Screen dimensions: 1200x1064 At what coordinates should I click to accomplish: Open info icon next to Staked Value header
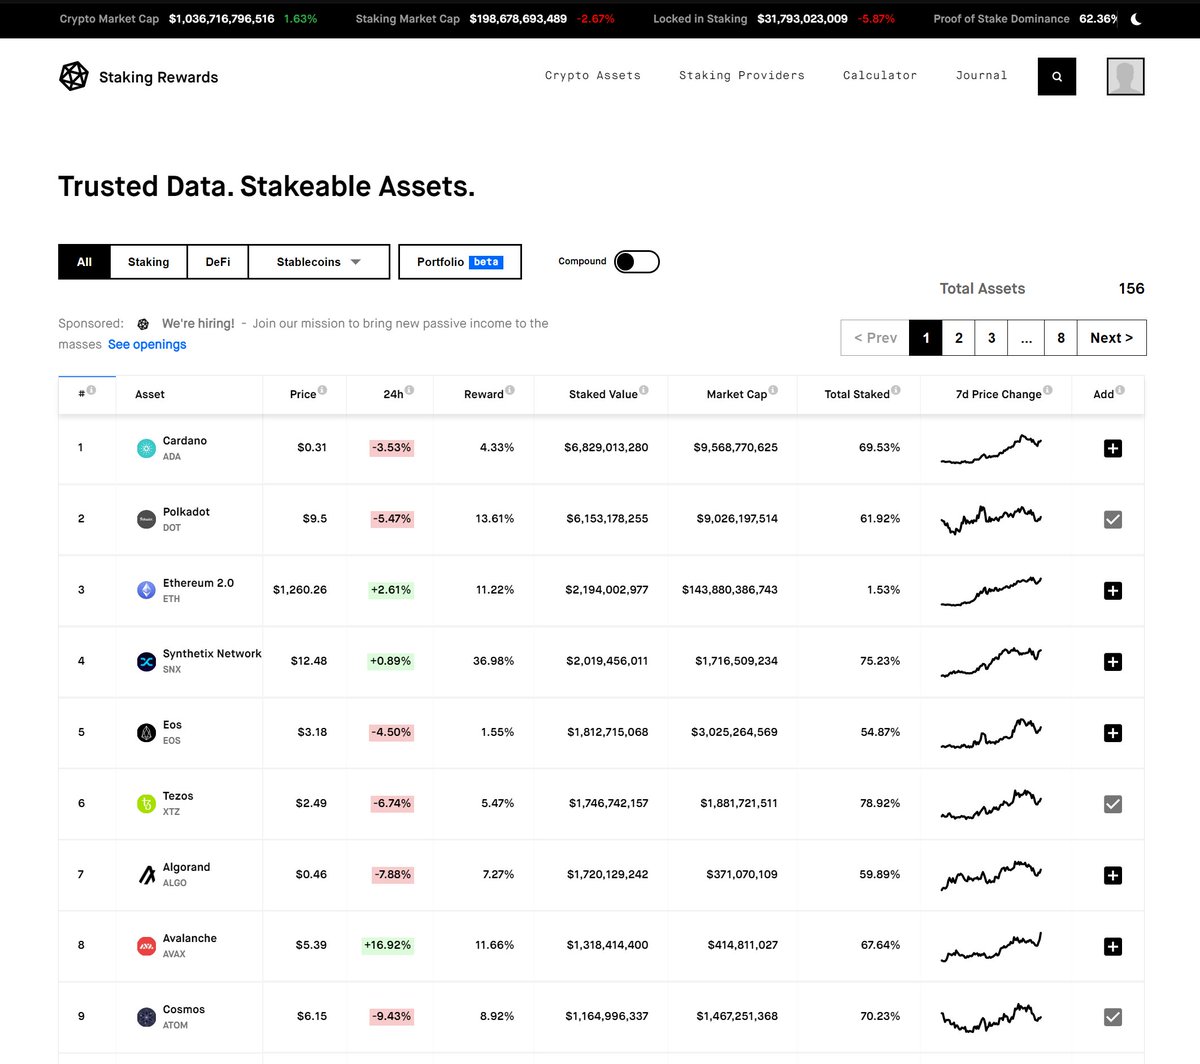(643, 390)
